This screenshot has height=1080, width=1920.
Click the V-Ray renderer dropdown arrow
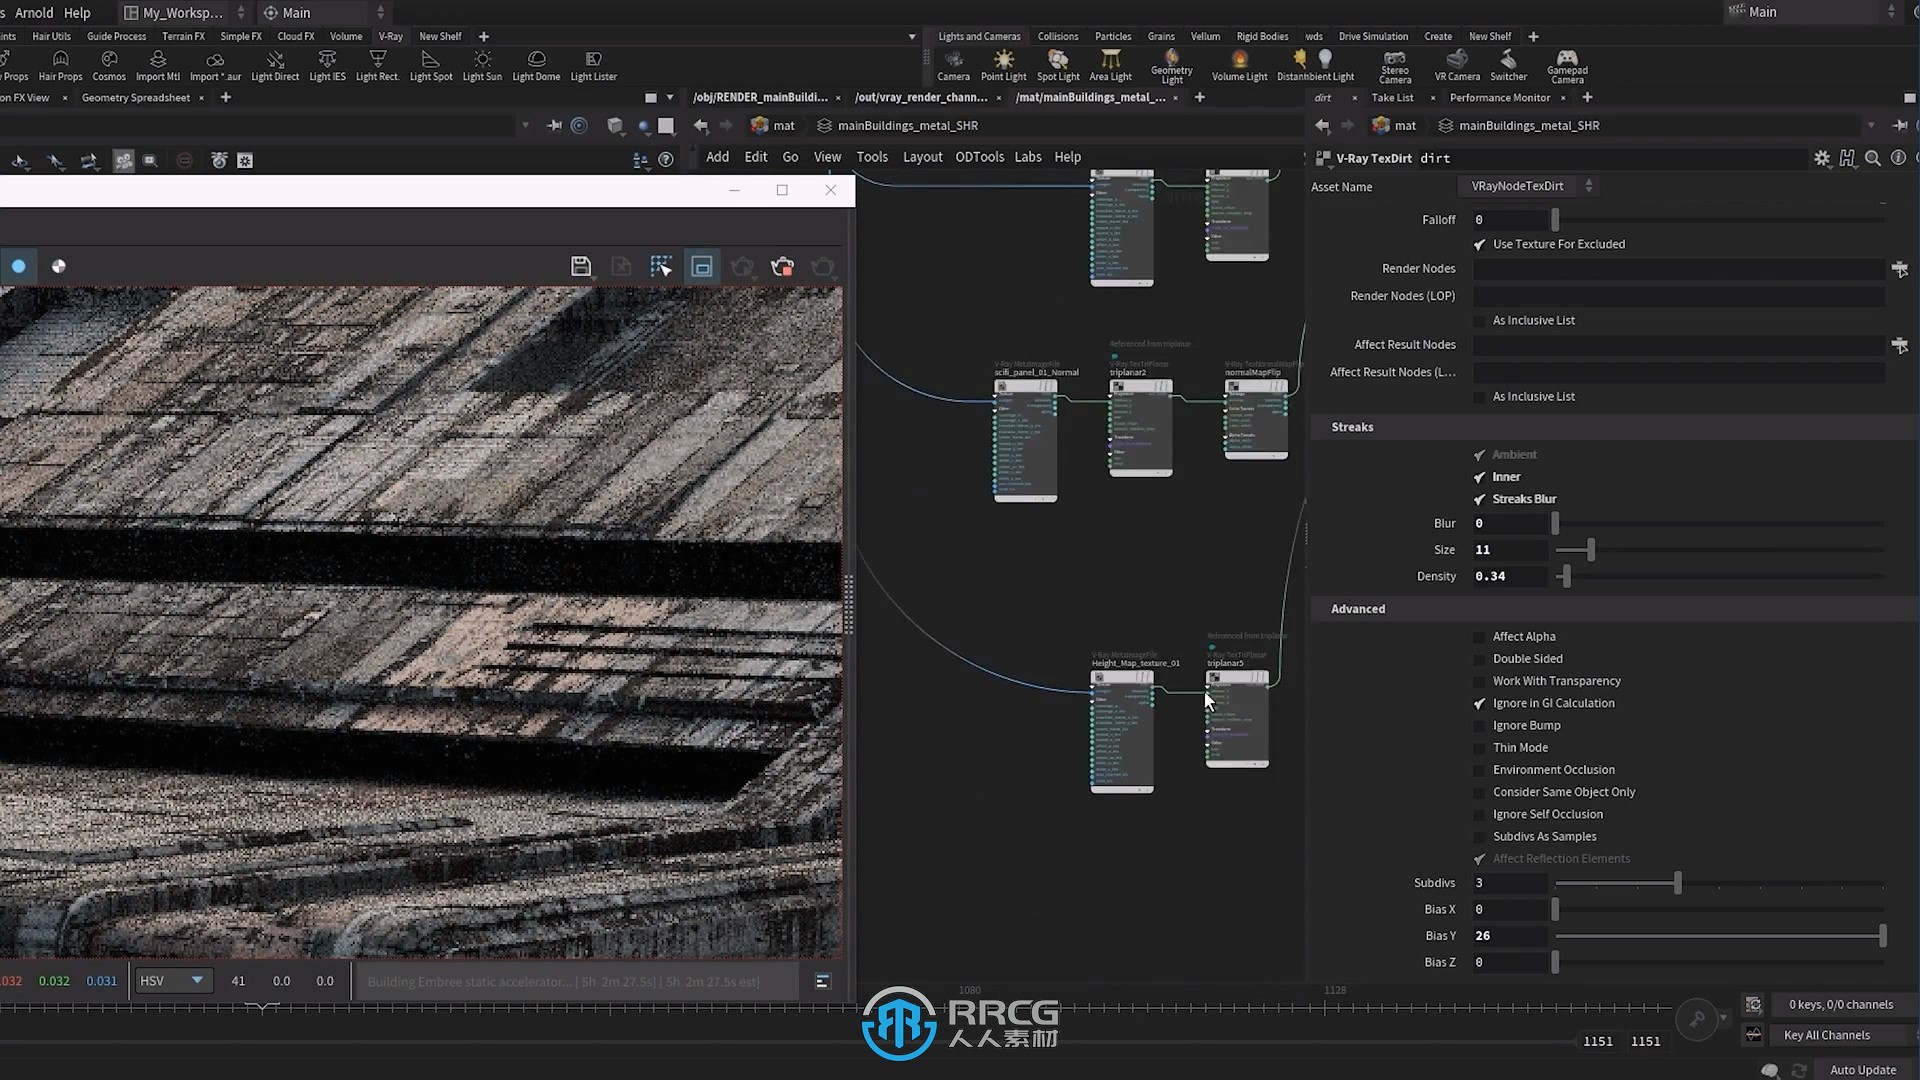tap(1590, 185)
